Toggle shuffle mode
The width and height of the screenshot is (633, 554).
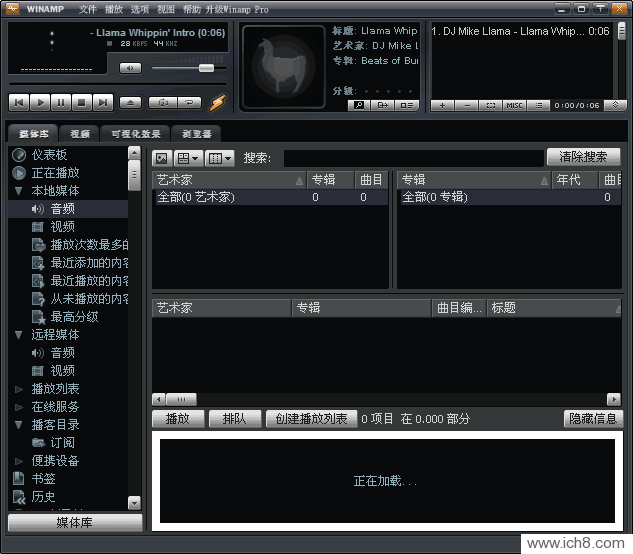coord(163,103)
